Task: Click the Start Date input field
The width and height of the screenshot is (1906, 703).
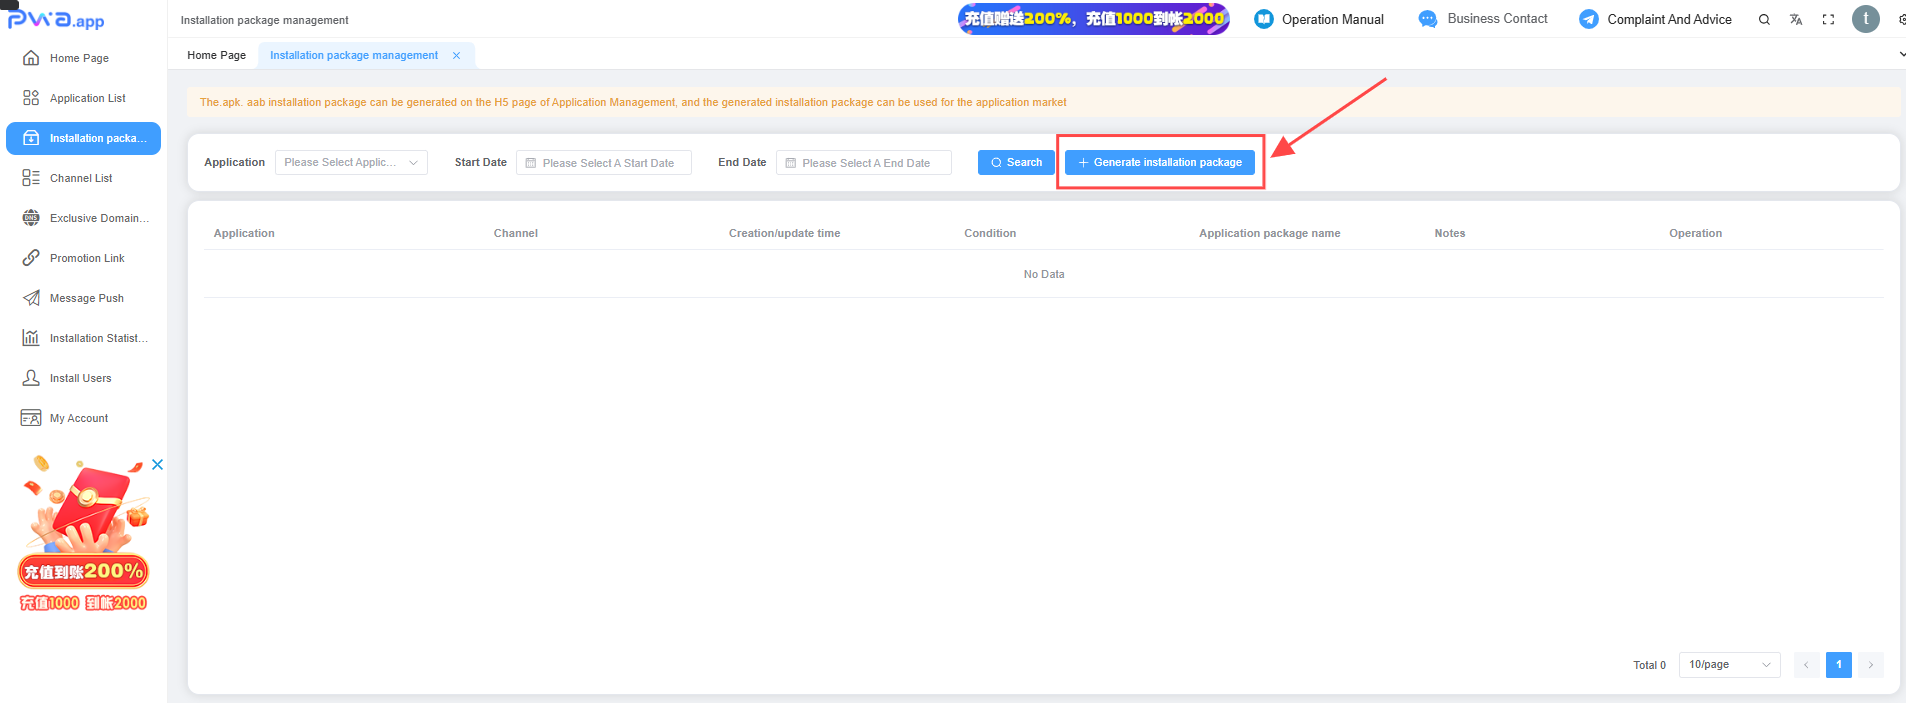Action: coord(604,163)
